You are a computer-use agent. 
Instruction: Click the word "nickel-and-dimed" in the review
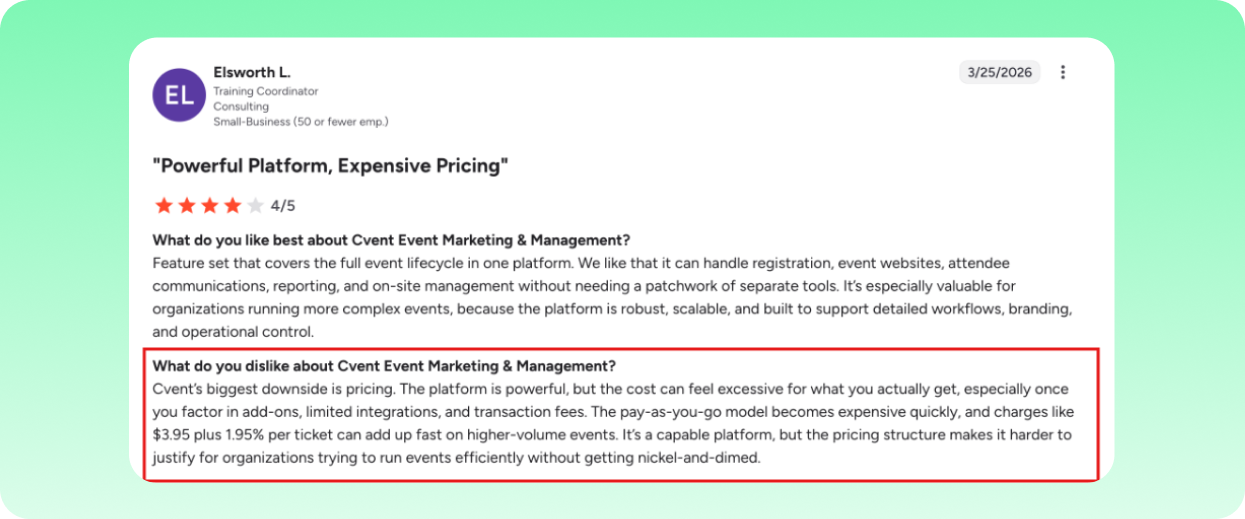(702, 458)
